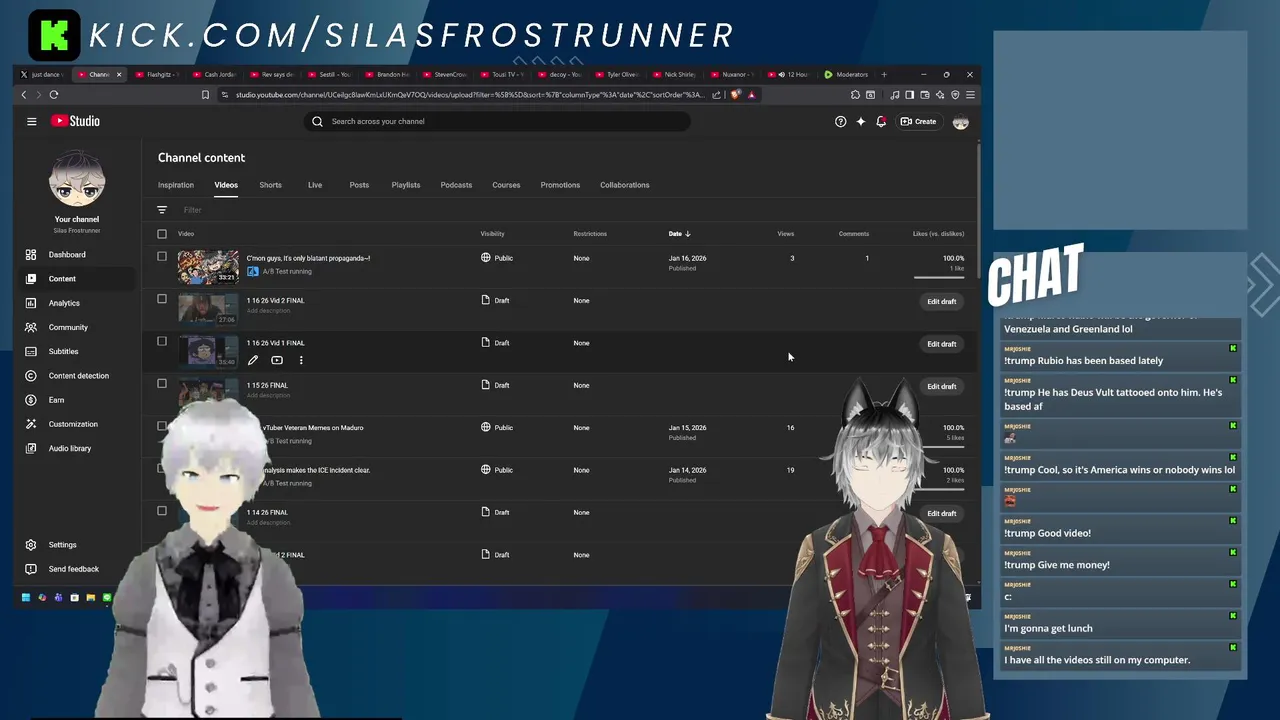The height and width of the screenshot is (720, 1280).
Task: Open the YouTube Studio hamburger menu
Action: coord(32,121)
